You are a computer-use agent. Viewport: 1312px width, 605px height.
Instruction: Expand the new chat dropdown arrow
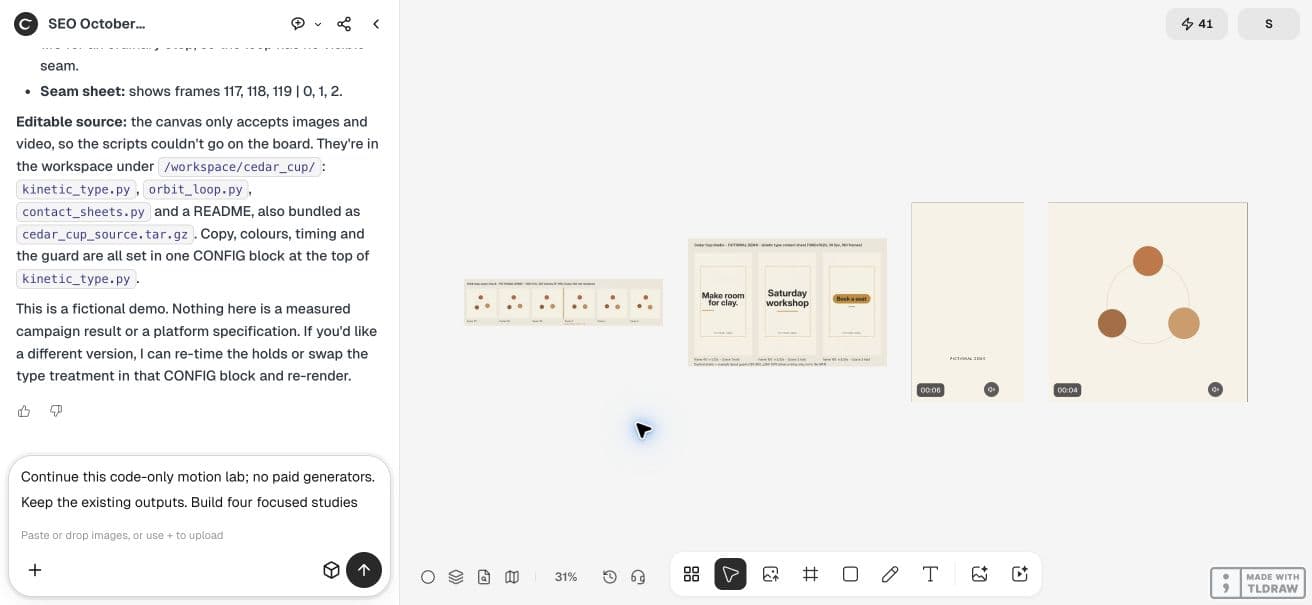(x=318, y=24)
